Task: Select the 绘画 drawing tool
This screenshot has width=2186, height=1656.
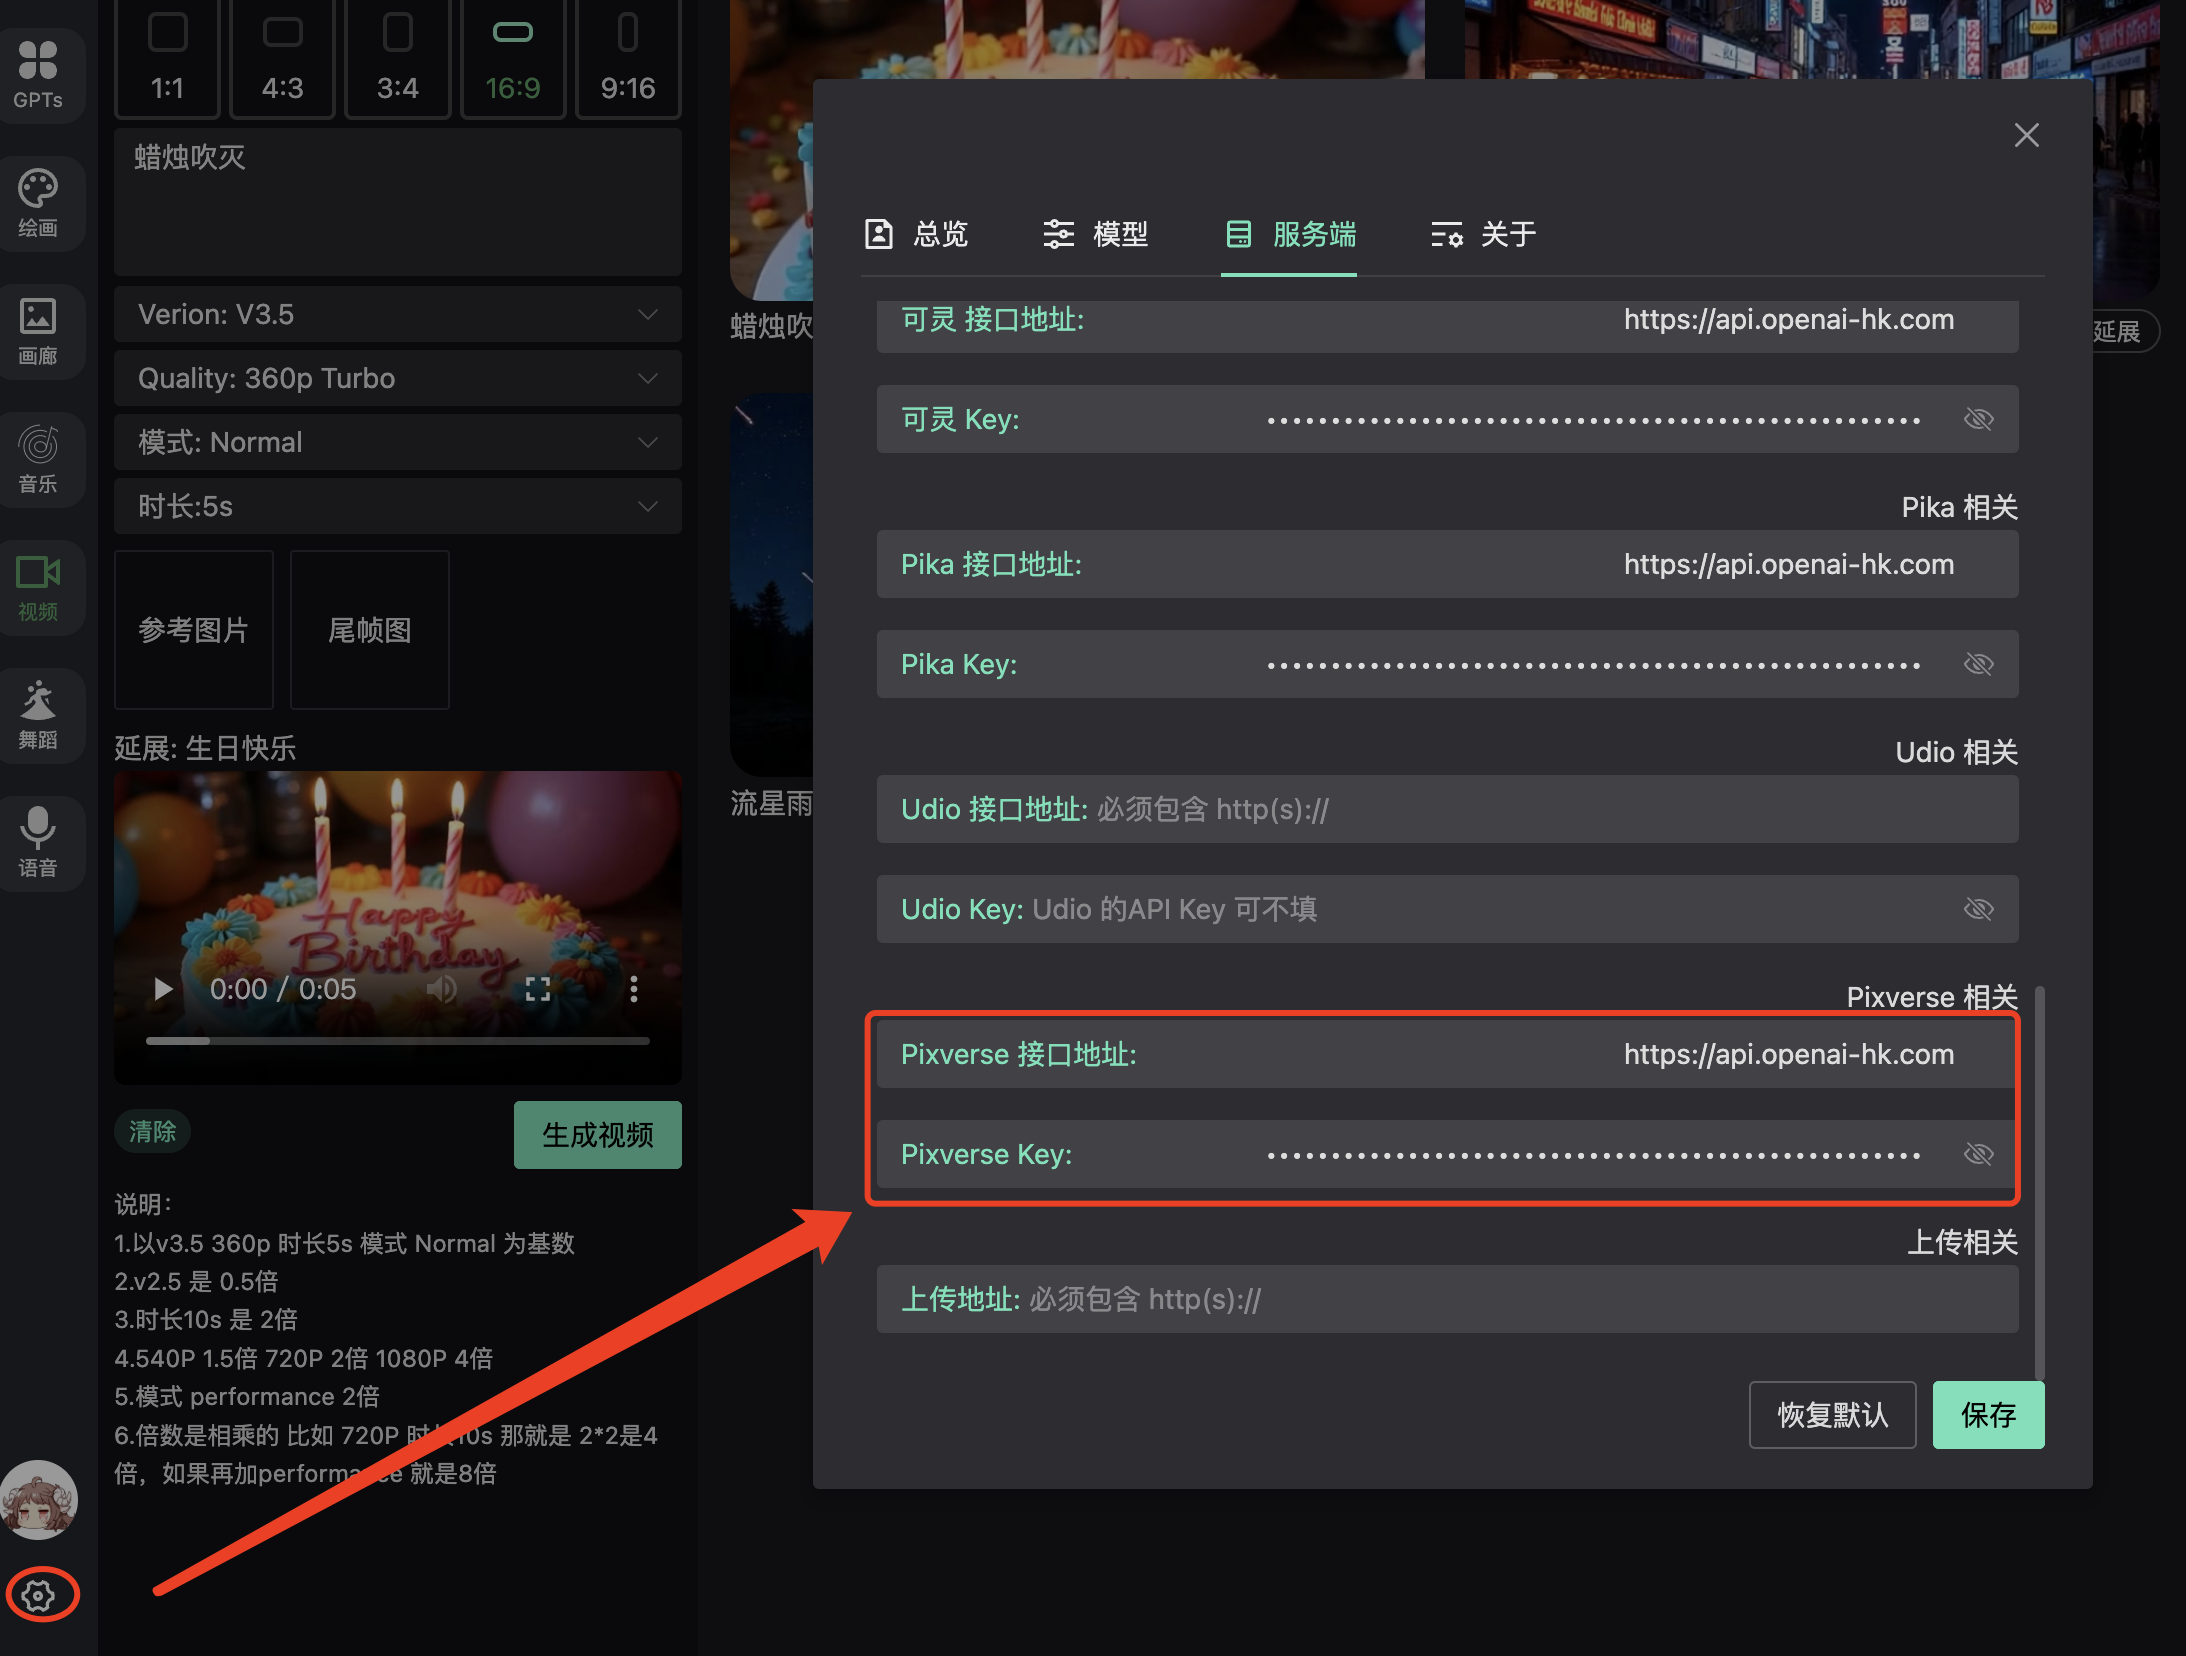Action: point(41,203)
